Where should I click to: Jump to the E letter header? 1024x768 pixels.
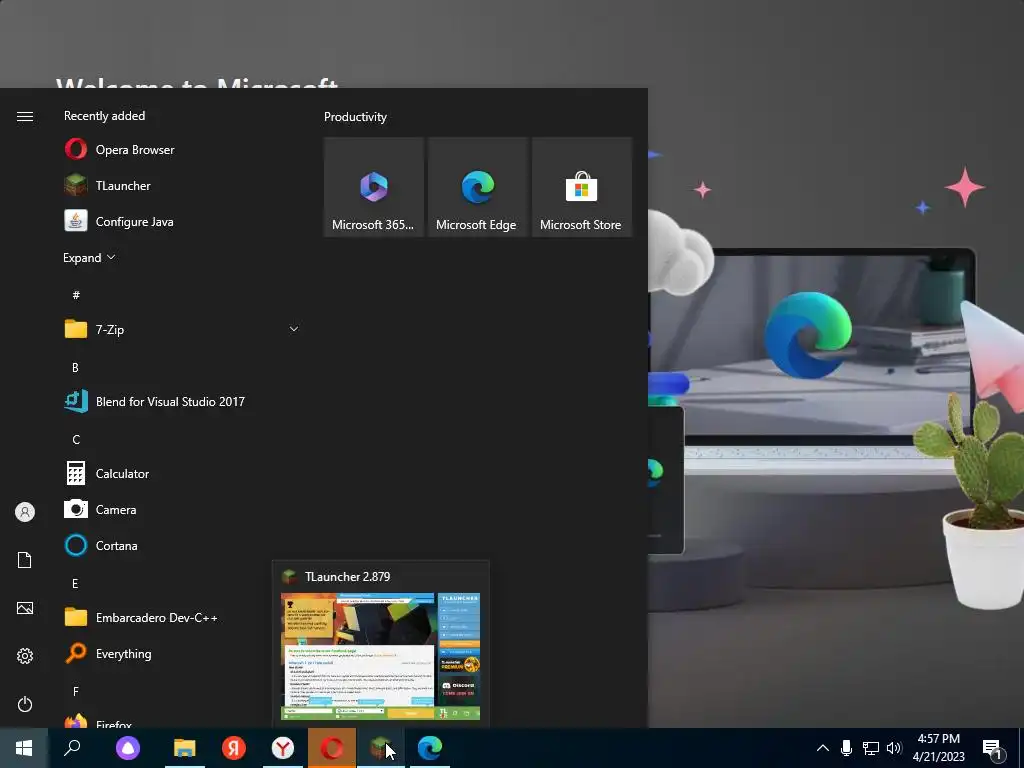[75, 583]
